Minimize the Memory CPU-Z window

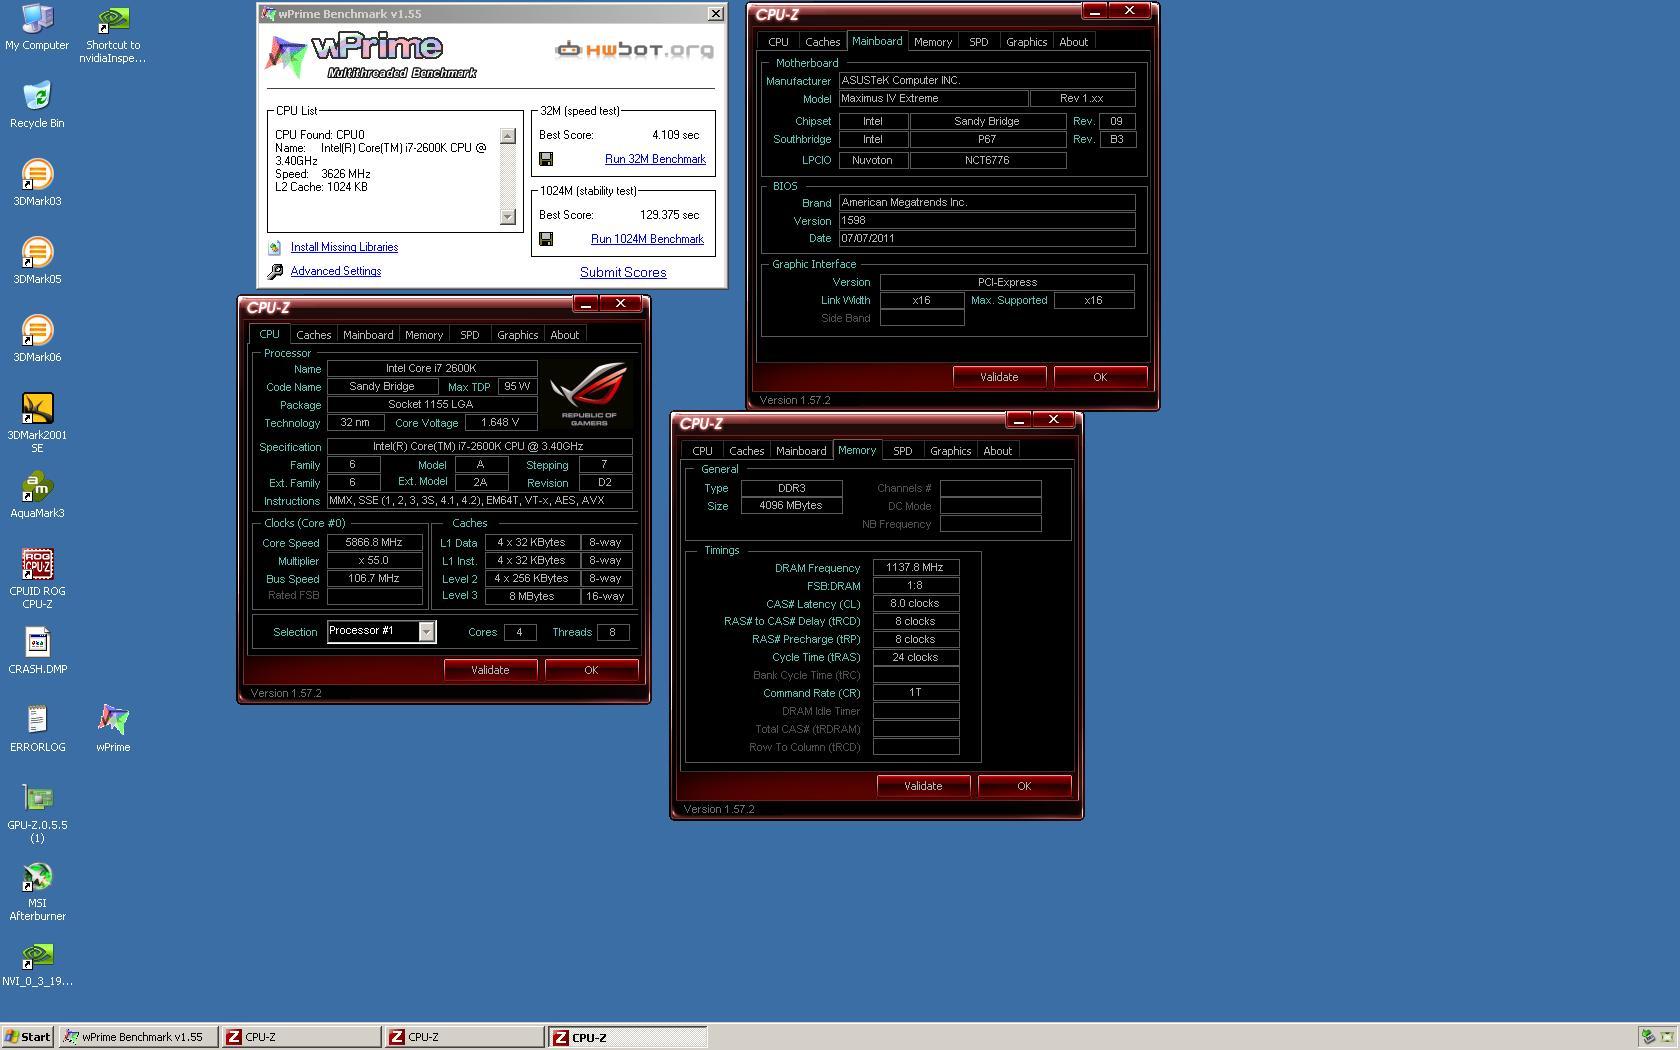point(1018,420)
